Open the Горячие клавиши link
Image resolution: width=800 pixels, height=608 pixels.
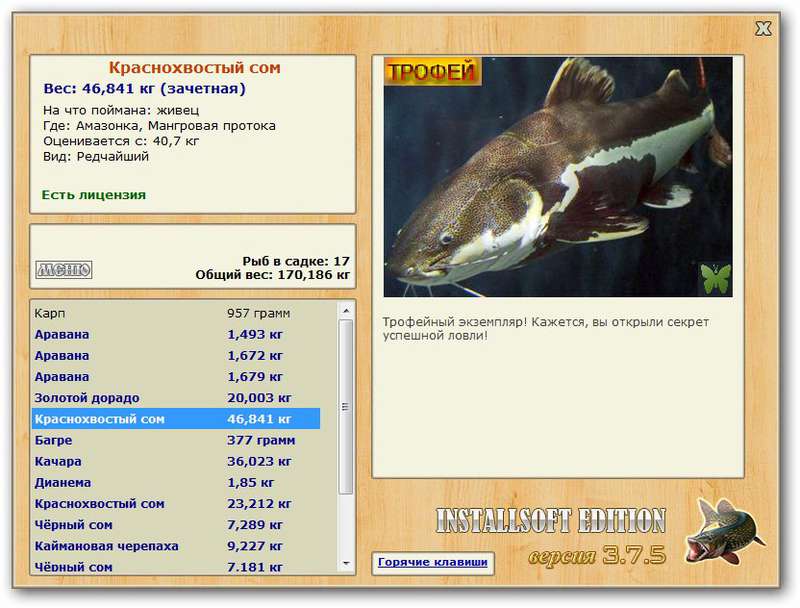433,562
